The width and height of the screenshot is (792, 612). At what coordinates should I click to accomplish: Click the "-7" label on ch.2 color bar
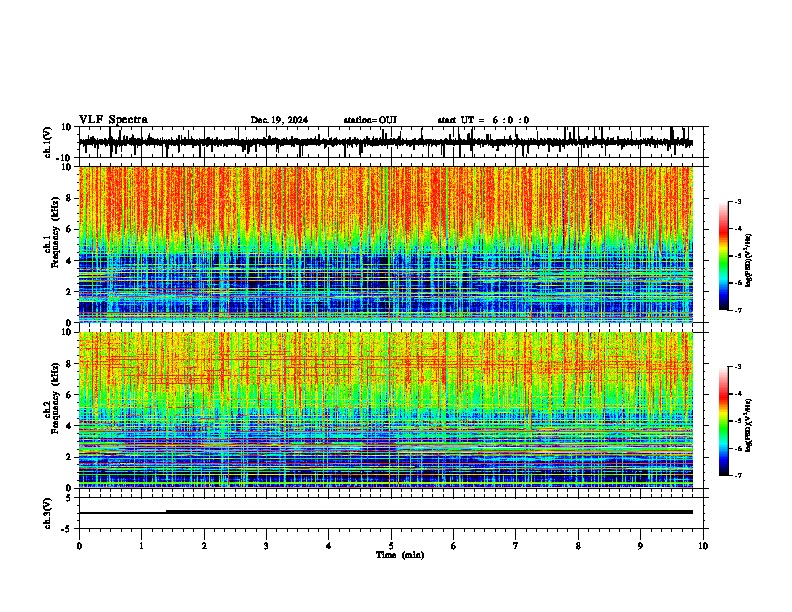click(738, 475)
